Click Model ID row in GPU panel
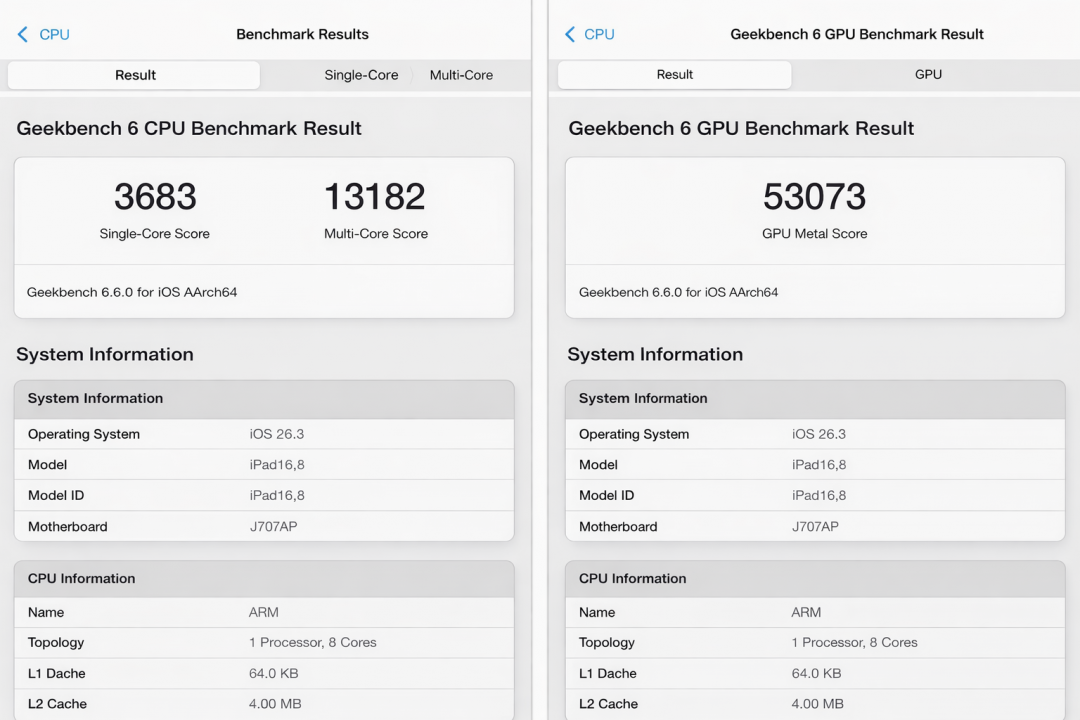 tap(815, 495)
